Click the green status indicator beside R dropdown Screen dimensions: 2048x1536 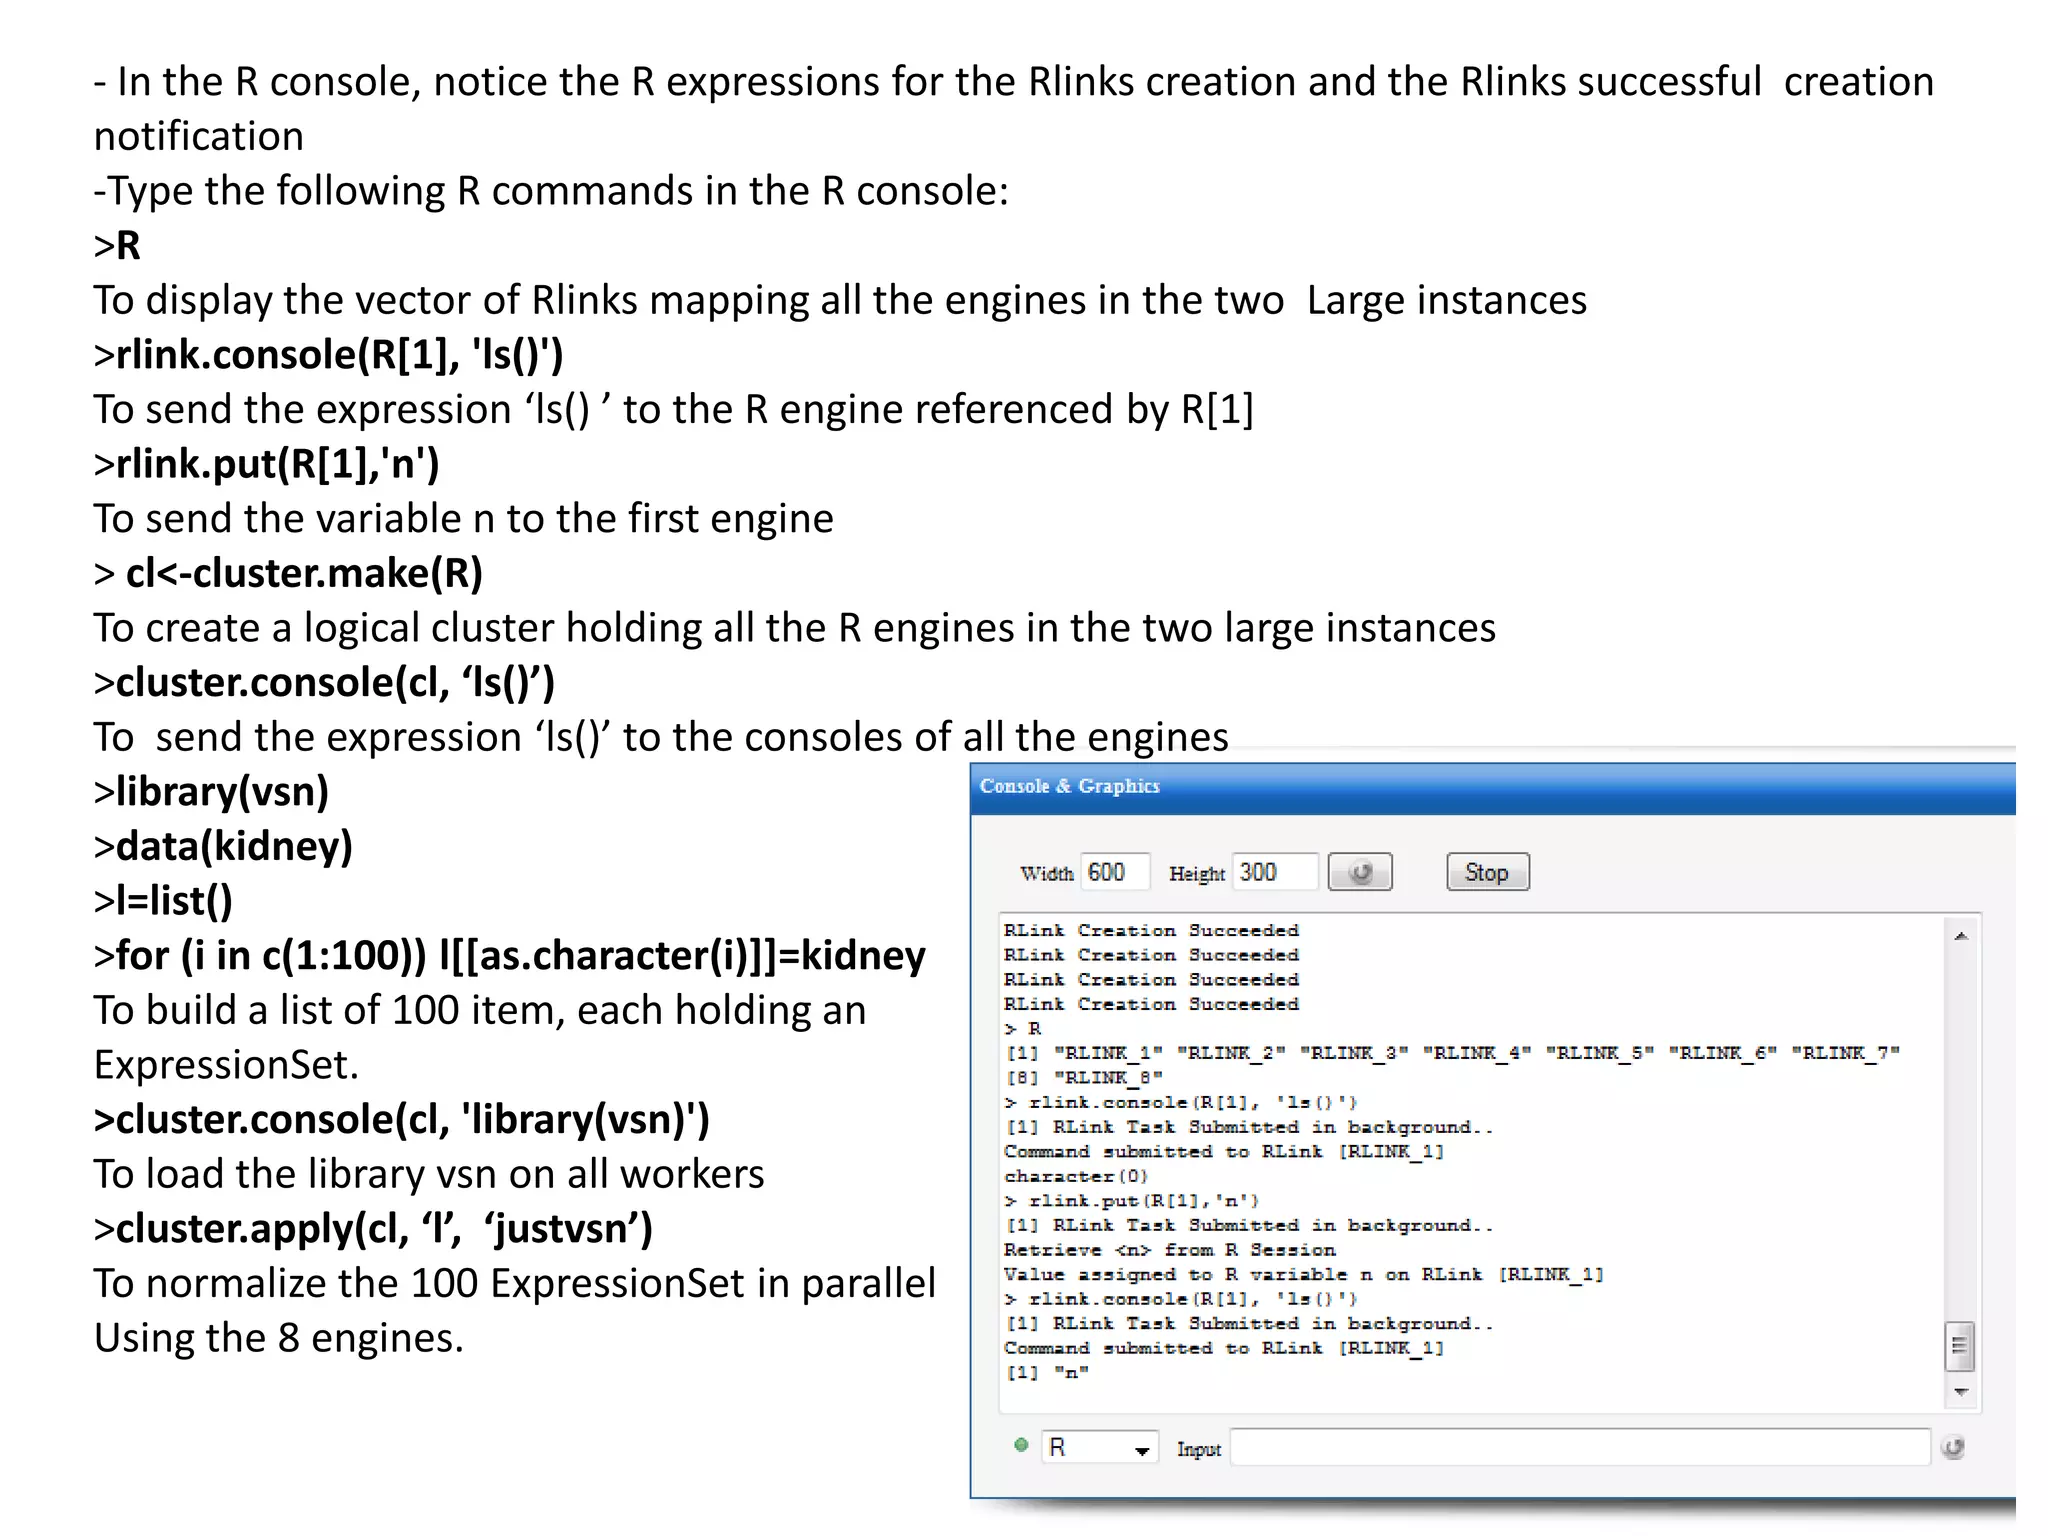[1021, 1445]
